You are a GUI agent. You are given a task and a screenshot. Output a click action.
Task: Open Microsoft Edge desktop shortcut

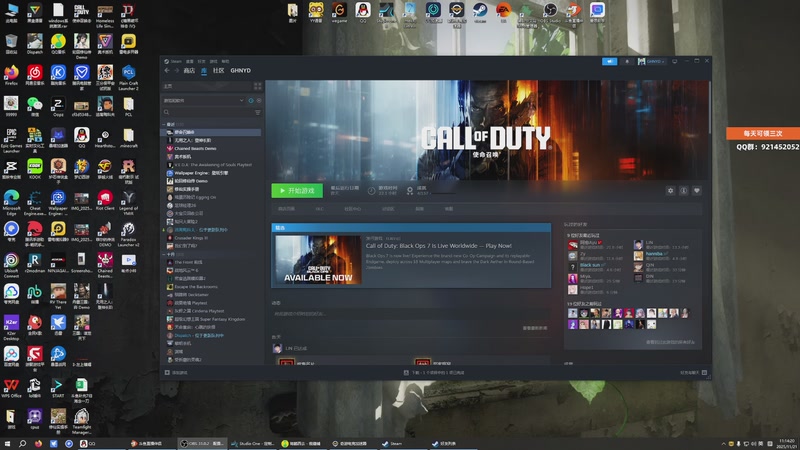point(11,203)
